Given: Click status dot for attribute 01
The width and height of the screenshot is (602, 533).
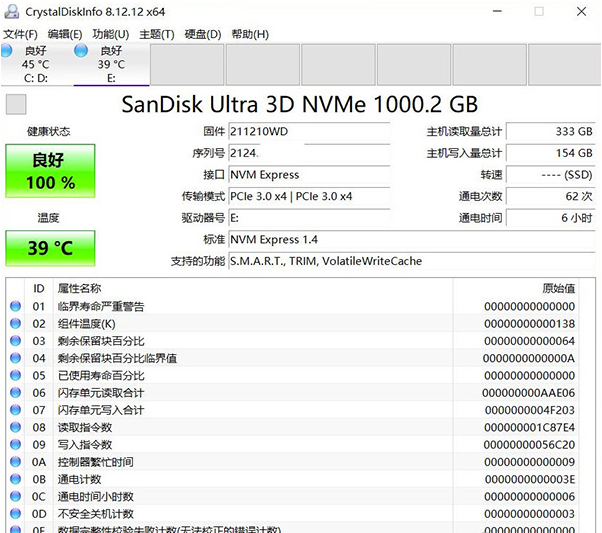Looking at the screenshot, I should pos(15,306).
